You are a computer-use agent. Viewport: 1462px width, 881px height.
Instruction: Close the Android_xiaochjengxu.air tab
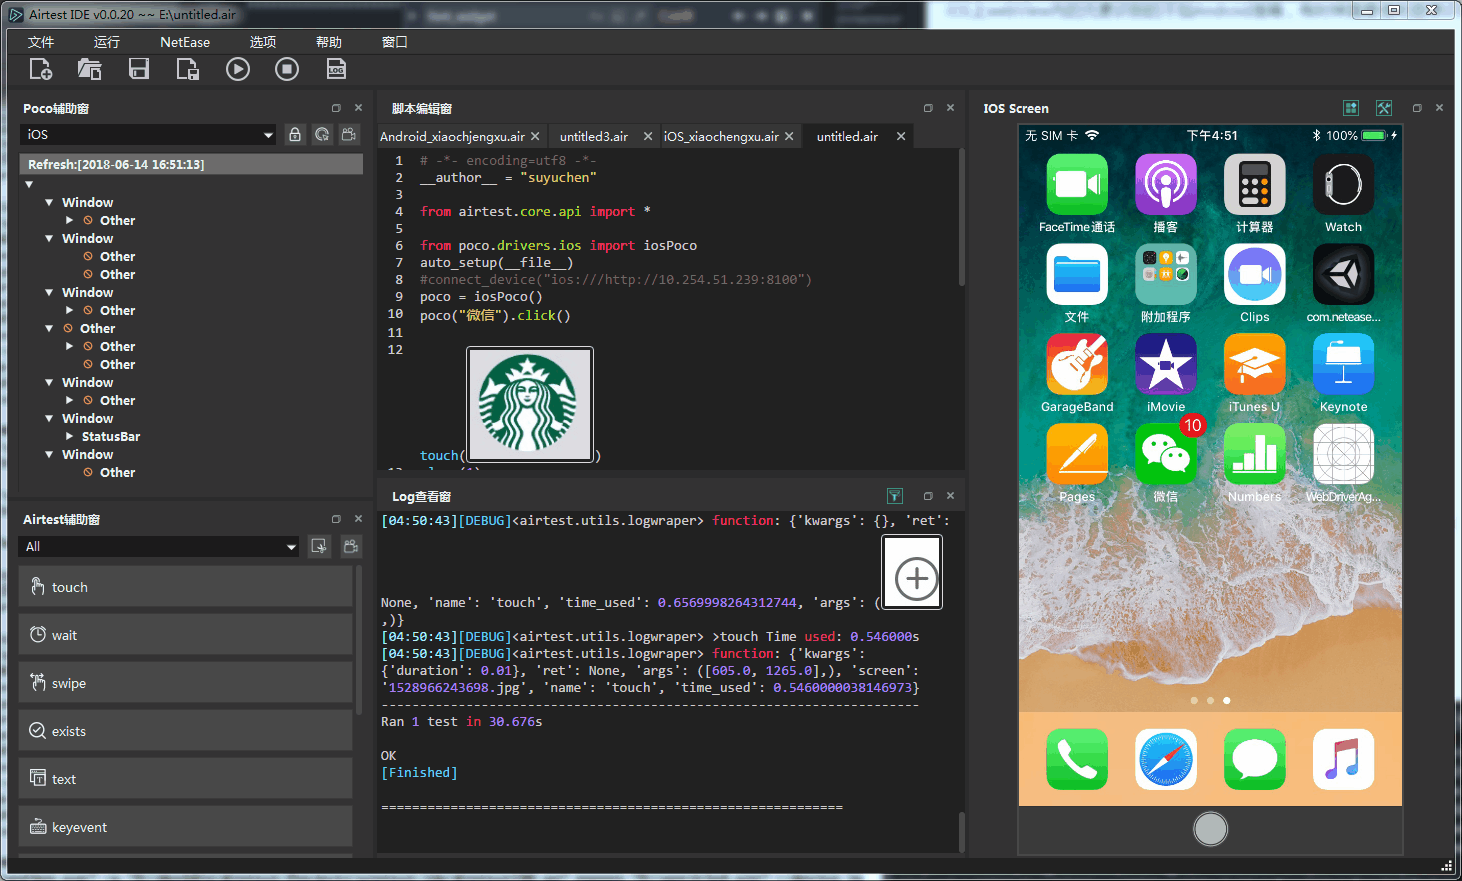click(535, 136)
